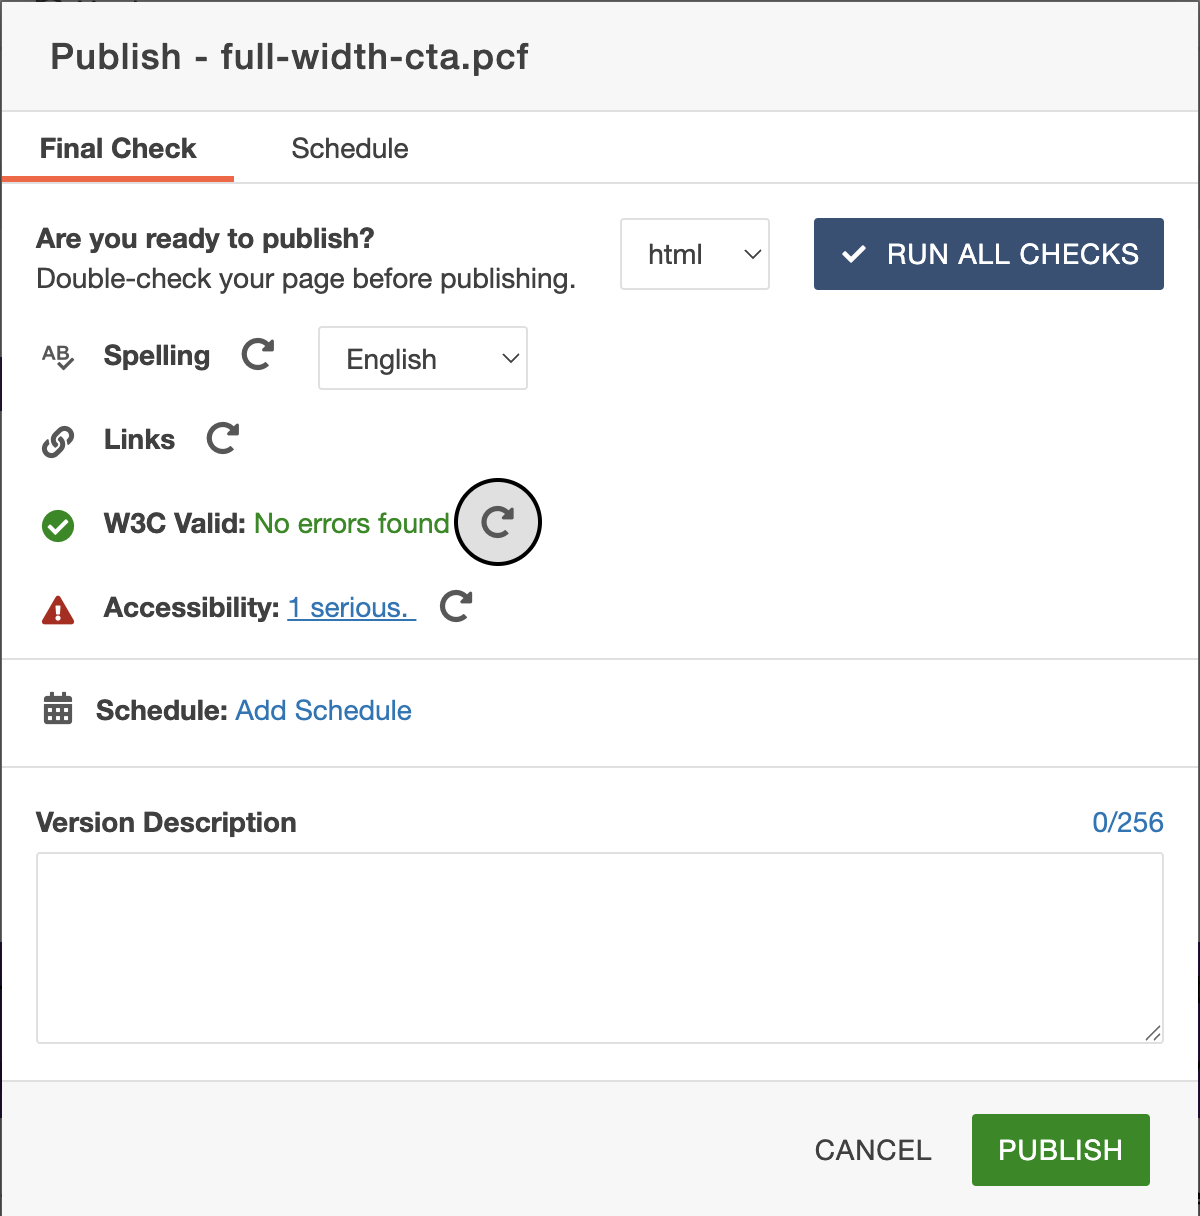Click the Add Schedule link
Image resolution: width=1200 pixels, height=1216 pixels.
(324, 710)
